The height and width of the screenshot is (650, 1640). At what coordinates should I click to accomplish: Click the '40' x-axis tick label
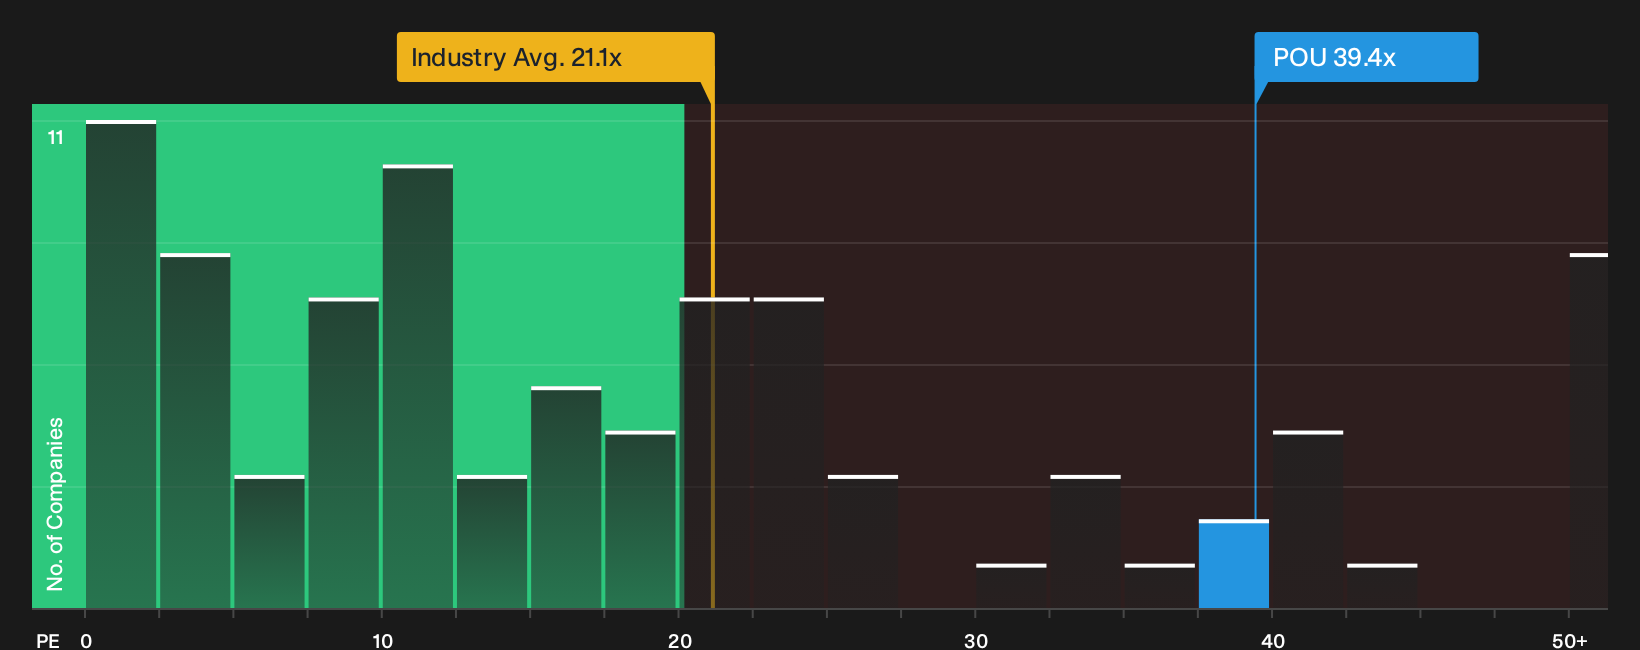coord(1273,641)
